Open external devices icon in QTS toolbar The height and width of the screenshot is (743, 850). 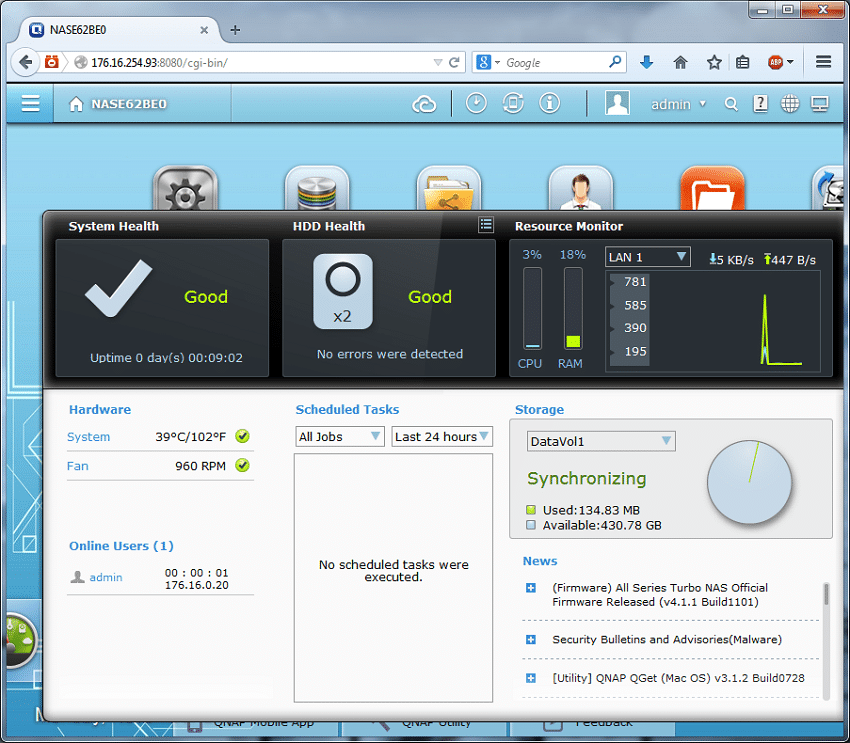513,103
